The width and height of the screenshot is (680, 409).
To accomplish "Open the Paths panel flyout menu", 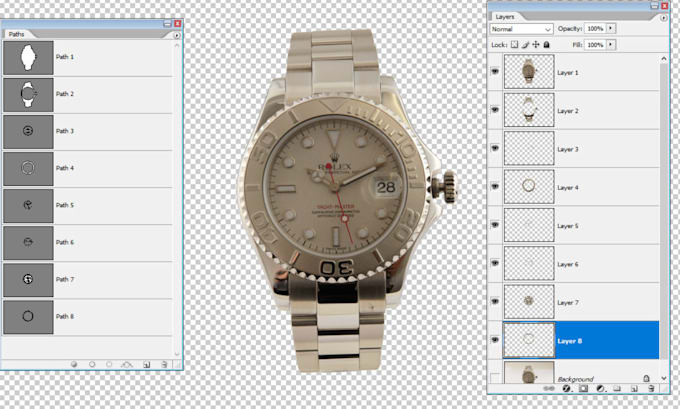I will pos(177,36).
